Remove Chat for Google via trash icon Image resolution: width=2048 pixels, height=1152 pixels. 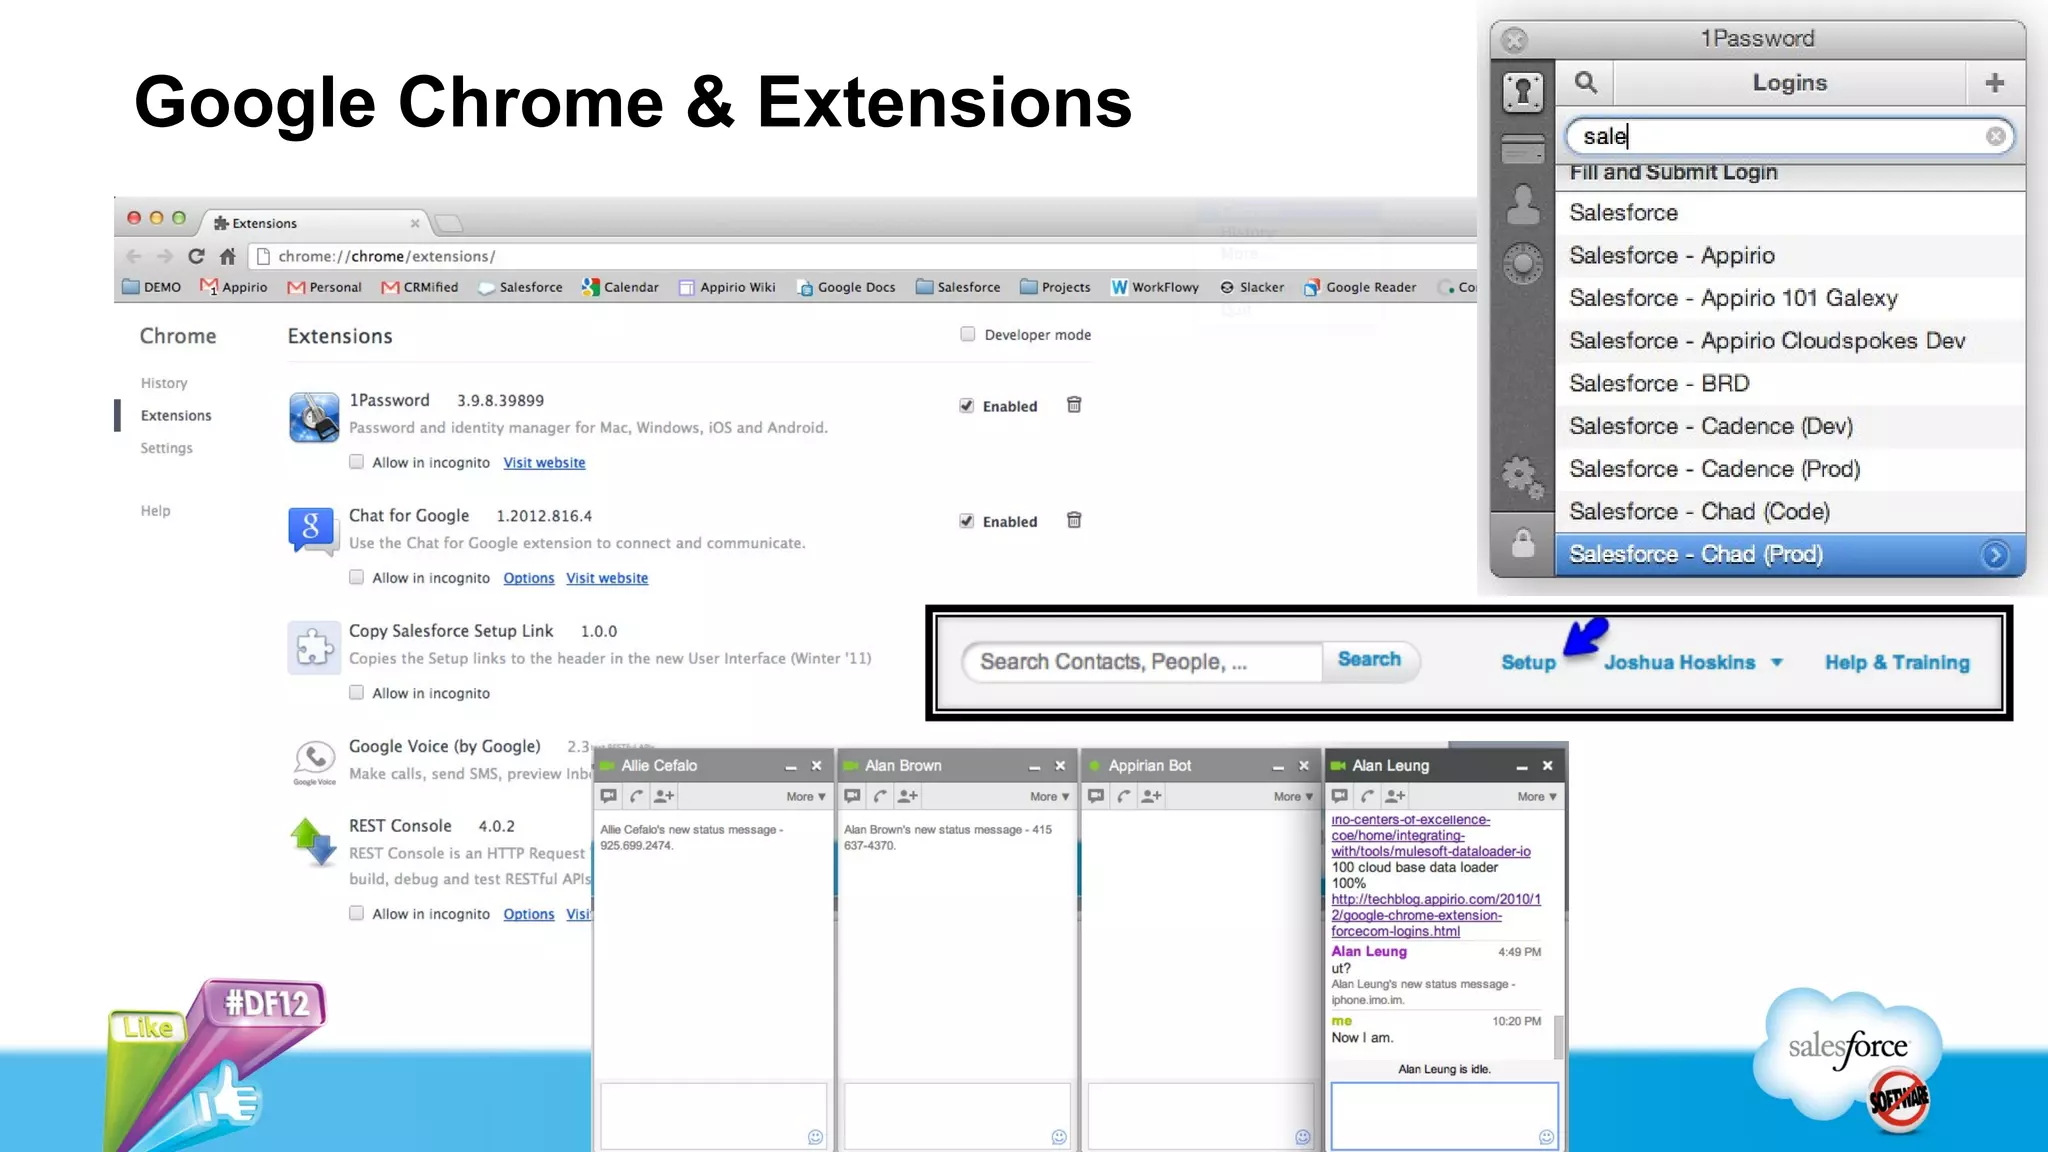point(1074,520)
